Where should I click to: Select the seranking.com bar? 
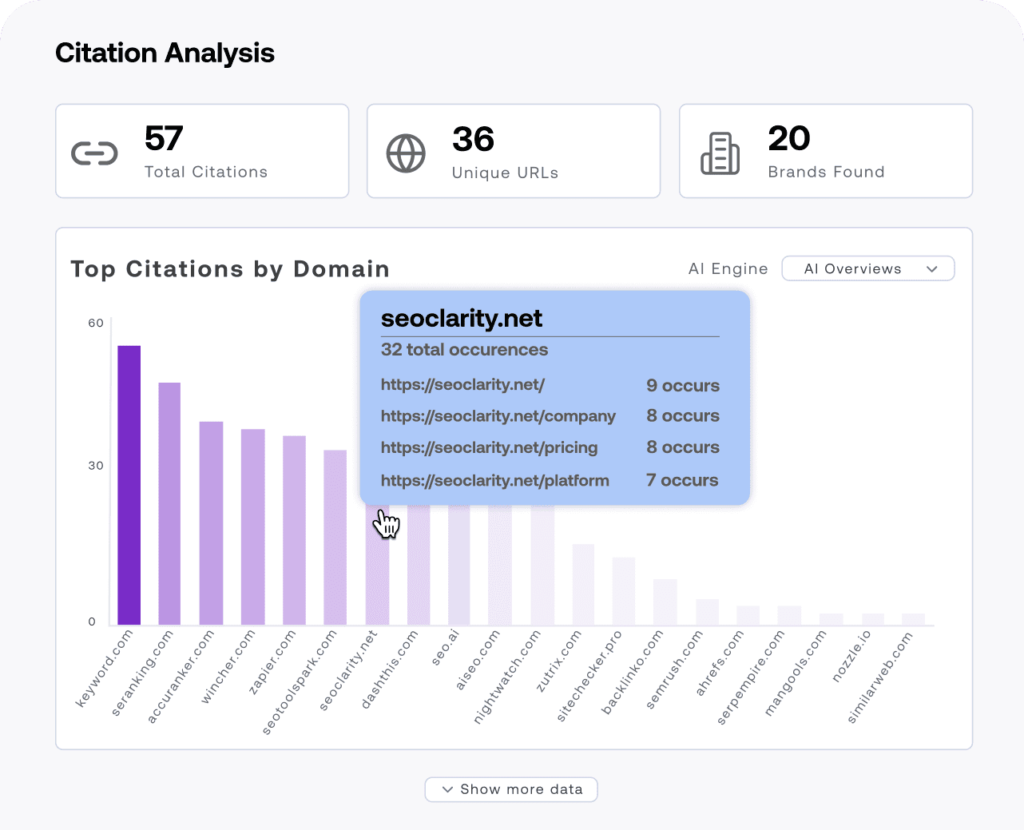pyautogui.click(x=170, y=503)
